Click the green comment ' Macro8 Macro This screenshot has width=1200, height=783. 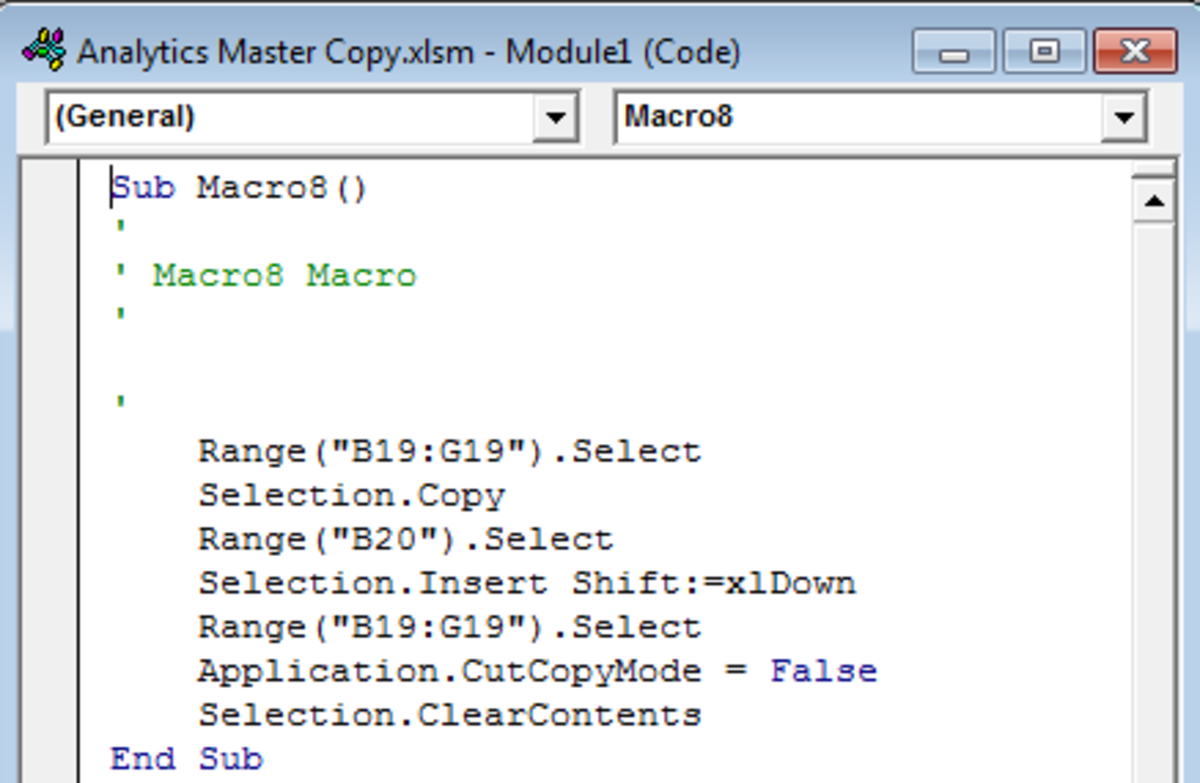(284, 275)
